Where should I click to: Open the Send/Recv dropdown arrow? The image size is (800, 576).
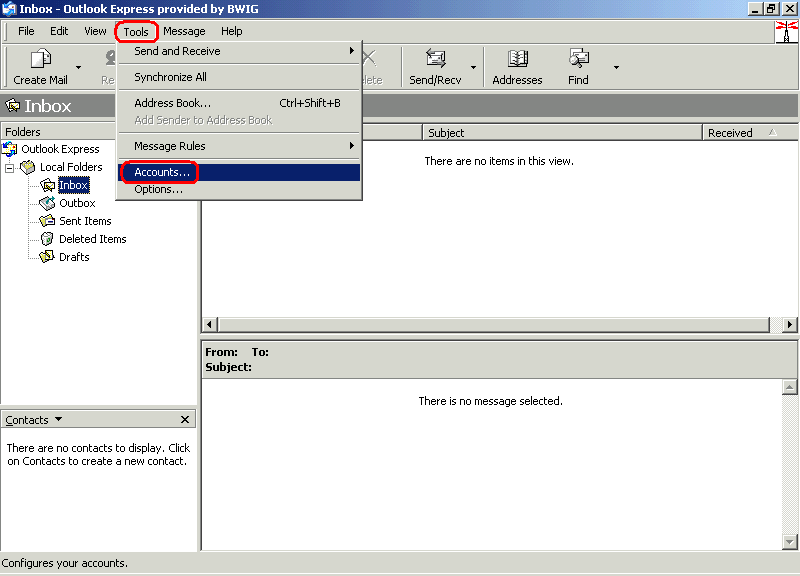pos(473,67)
